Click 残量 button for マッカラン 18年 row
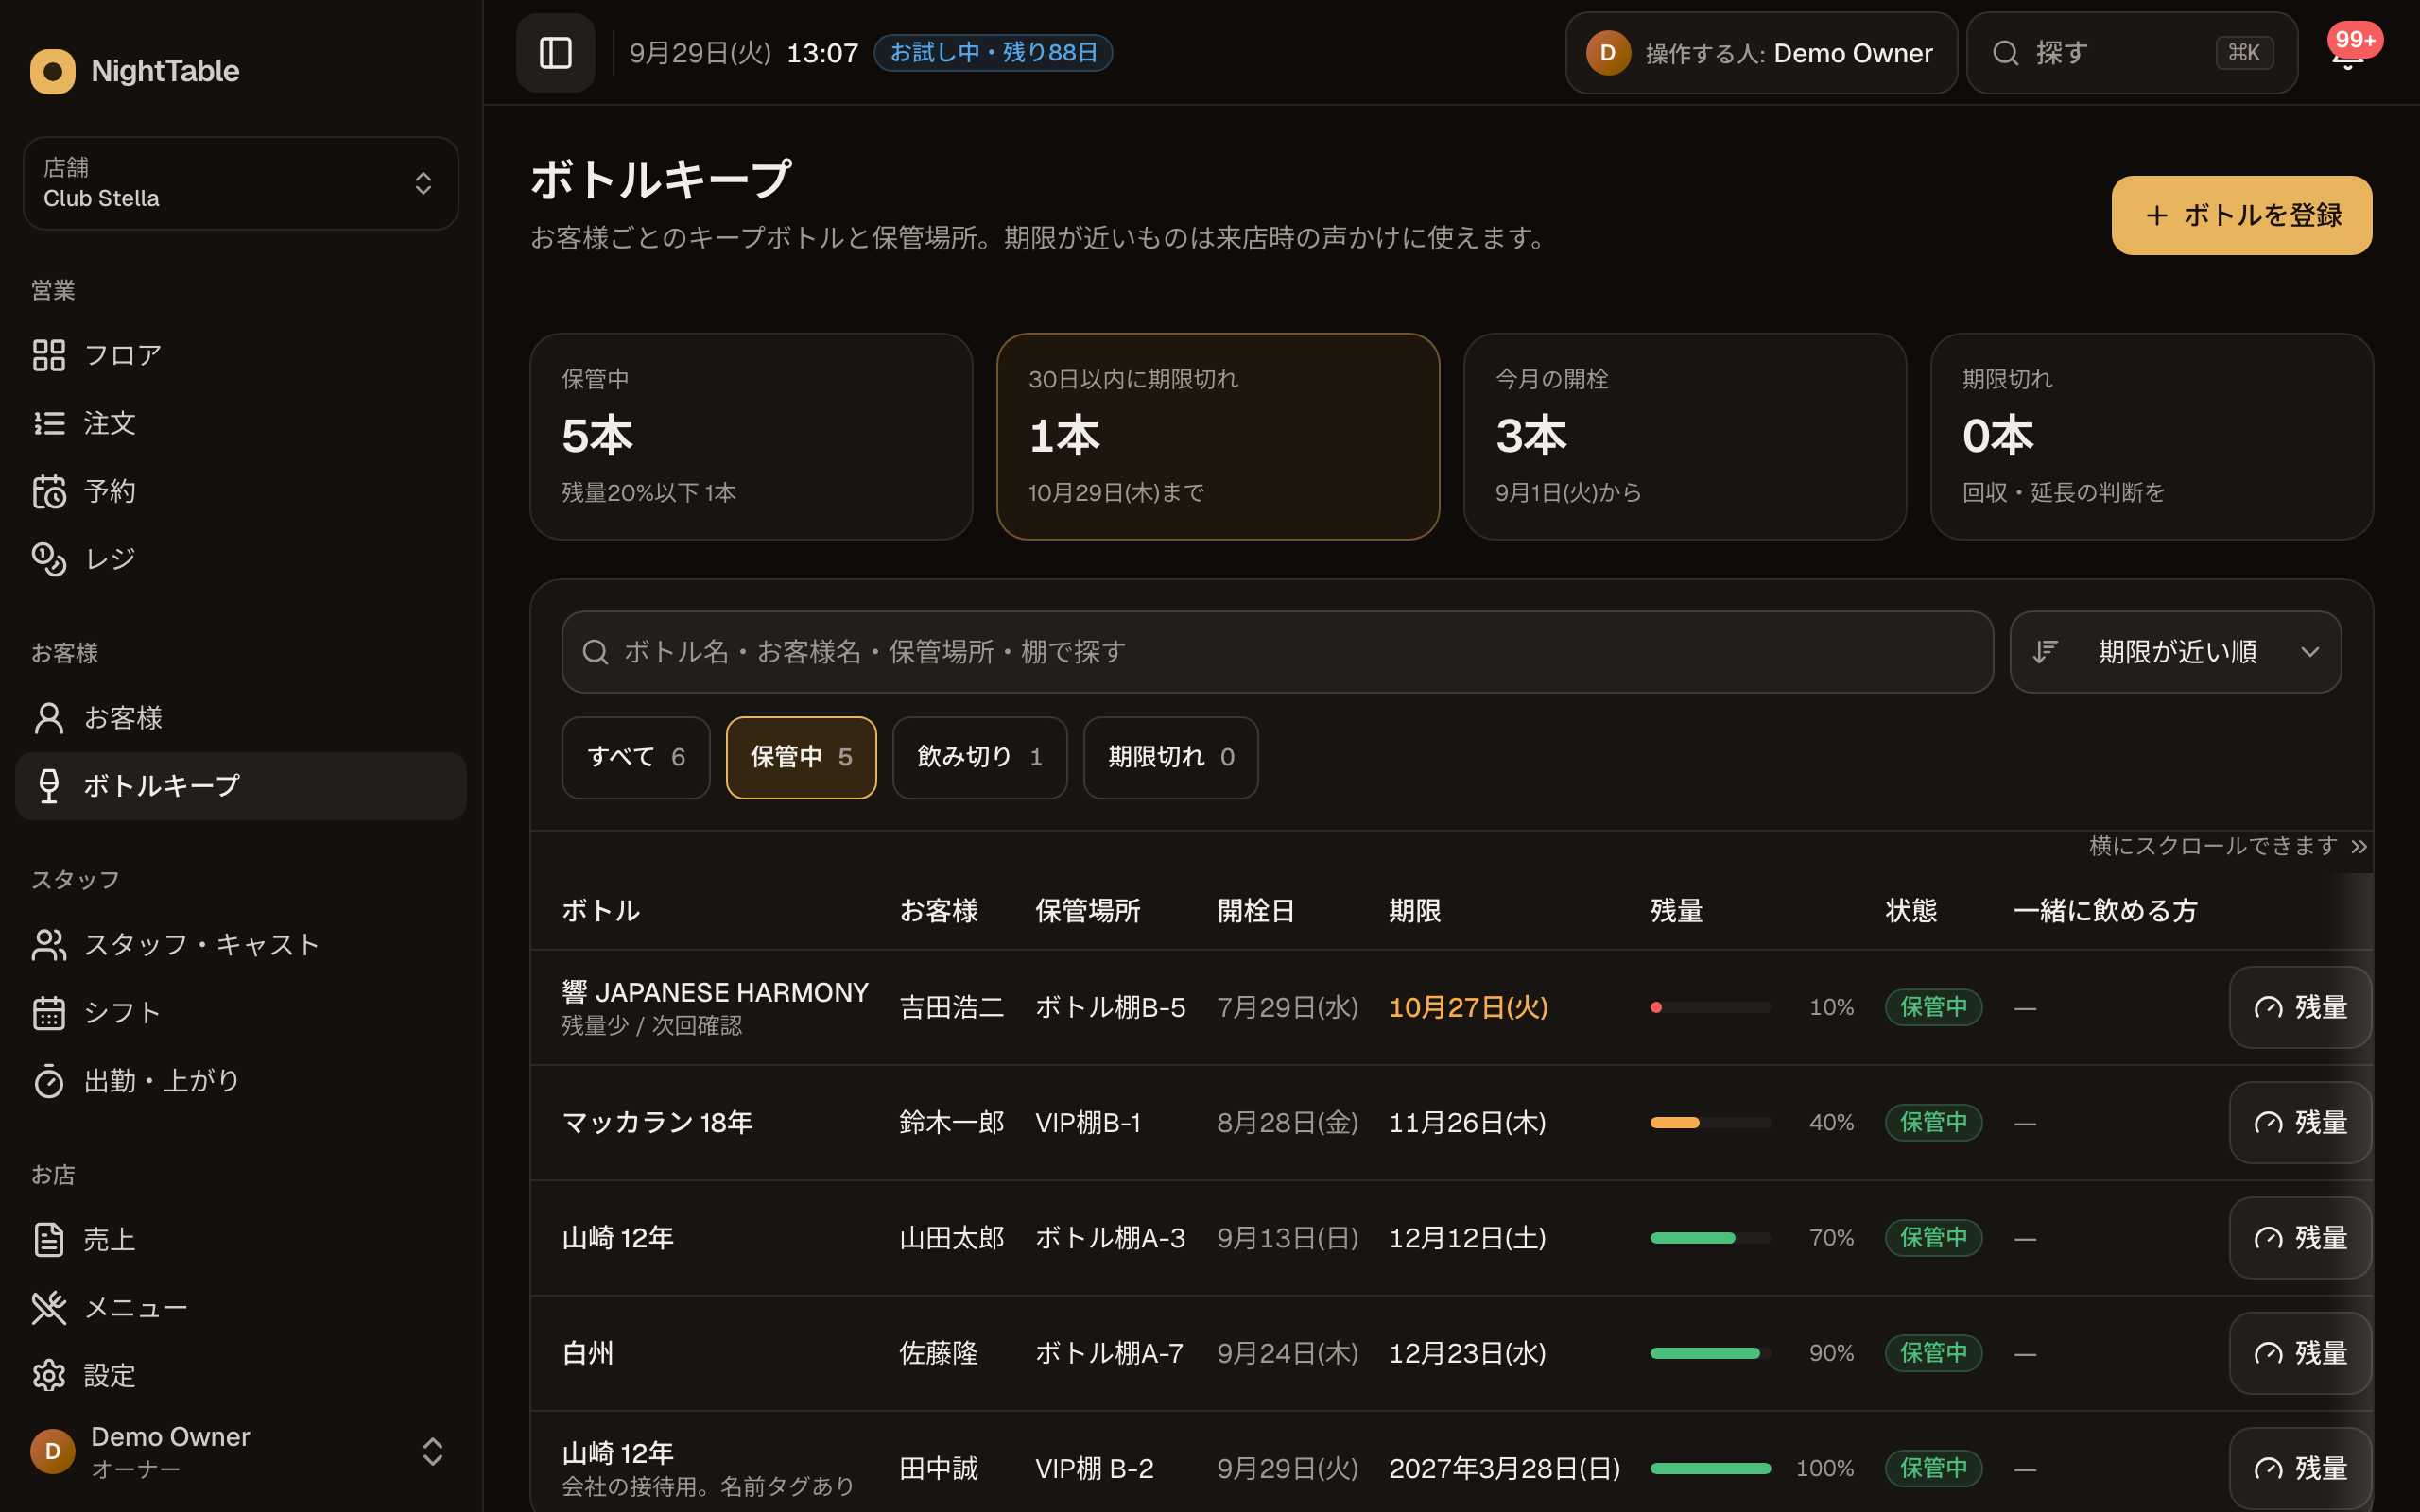Viewport: 2420px width, 1512px height. coord(2299,1122)
